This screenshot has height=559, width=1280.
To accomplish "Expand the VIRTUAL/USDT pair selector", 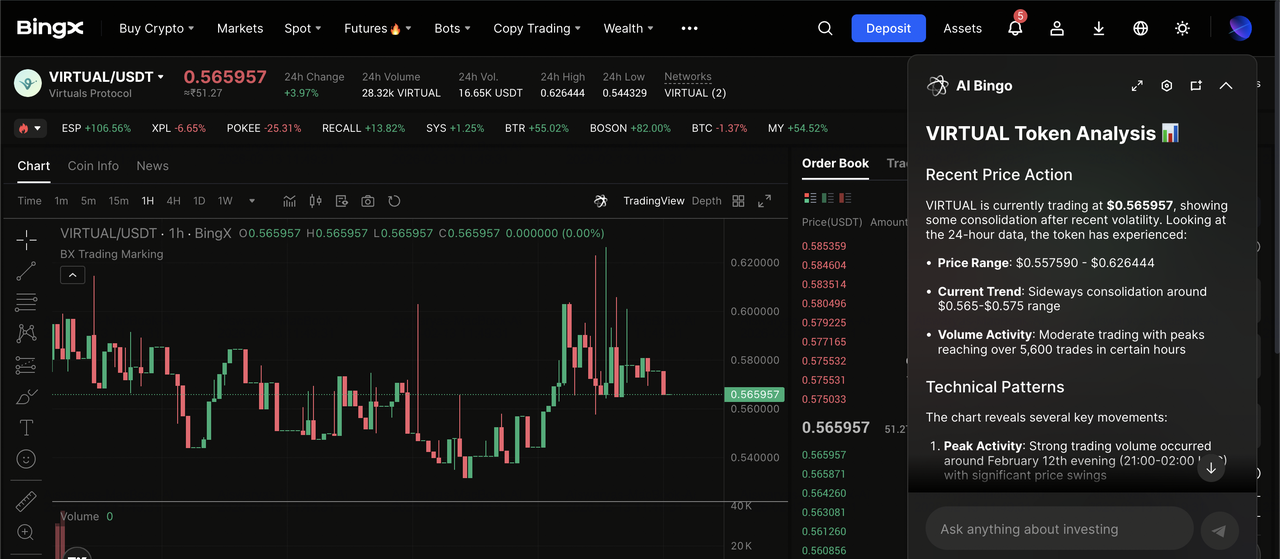I will [x=160, y=77].
